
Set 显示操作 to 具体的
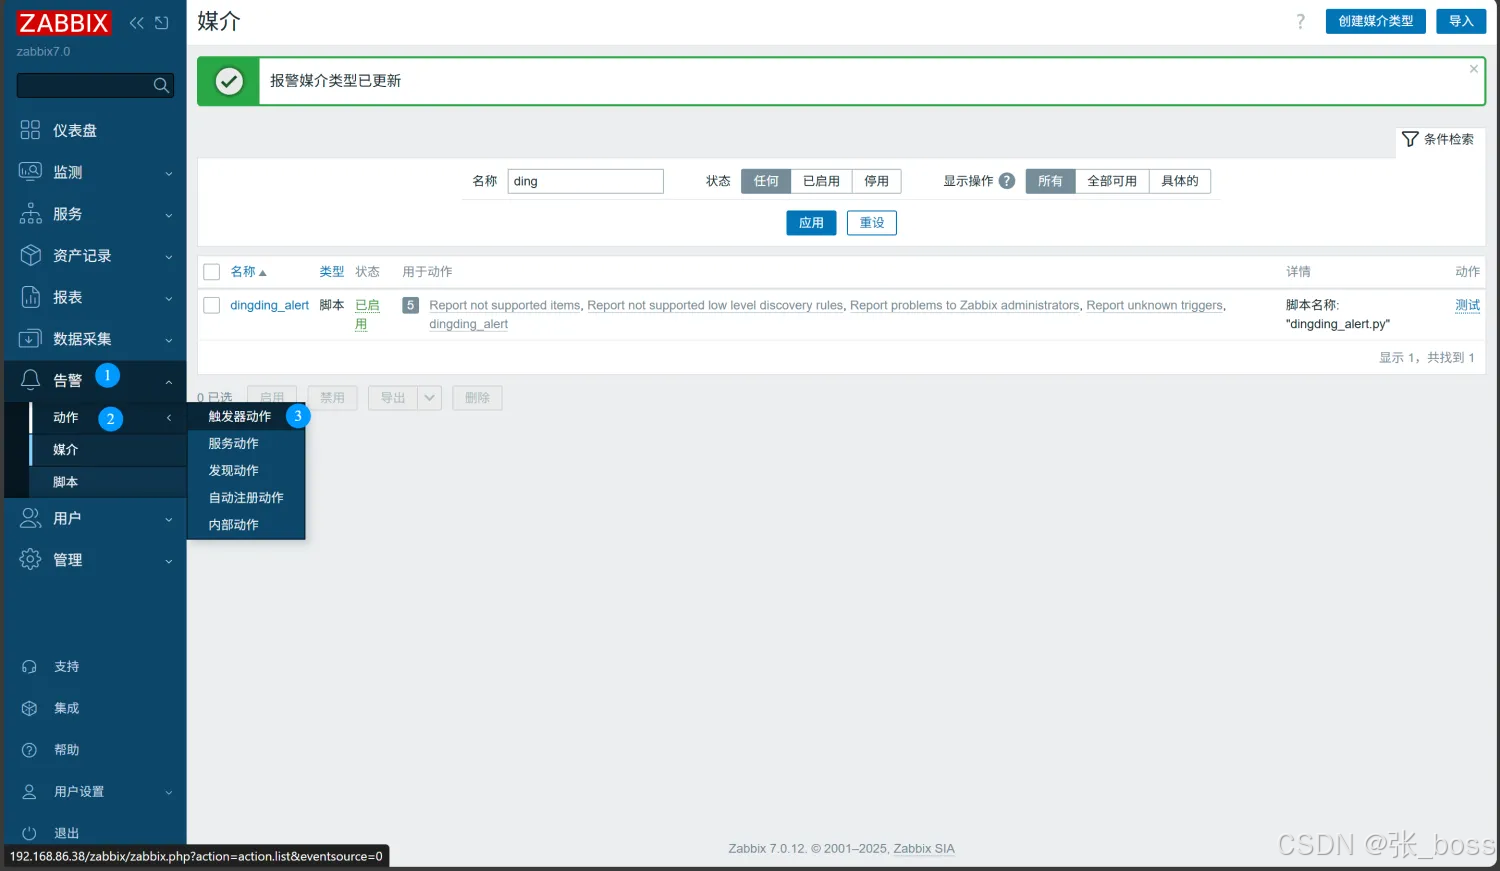point(1180,181)
